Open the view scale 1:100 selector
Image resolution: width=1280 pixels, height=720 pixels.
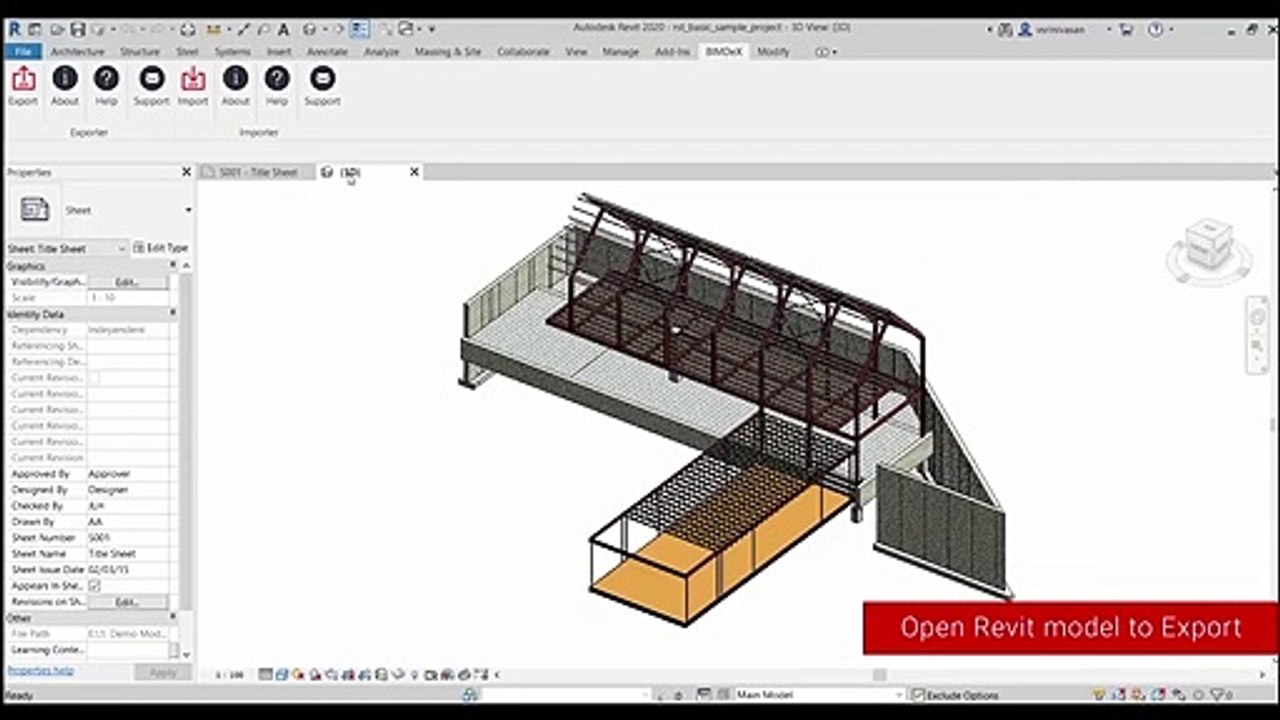point(230,675)
